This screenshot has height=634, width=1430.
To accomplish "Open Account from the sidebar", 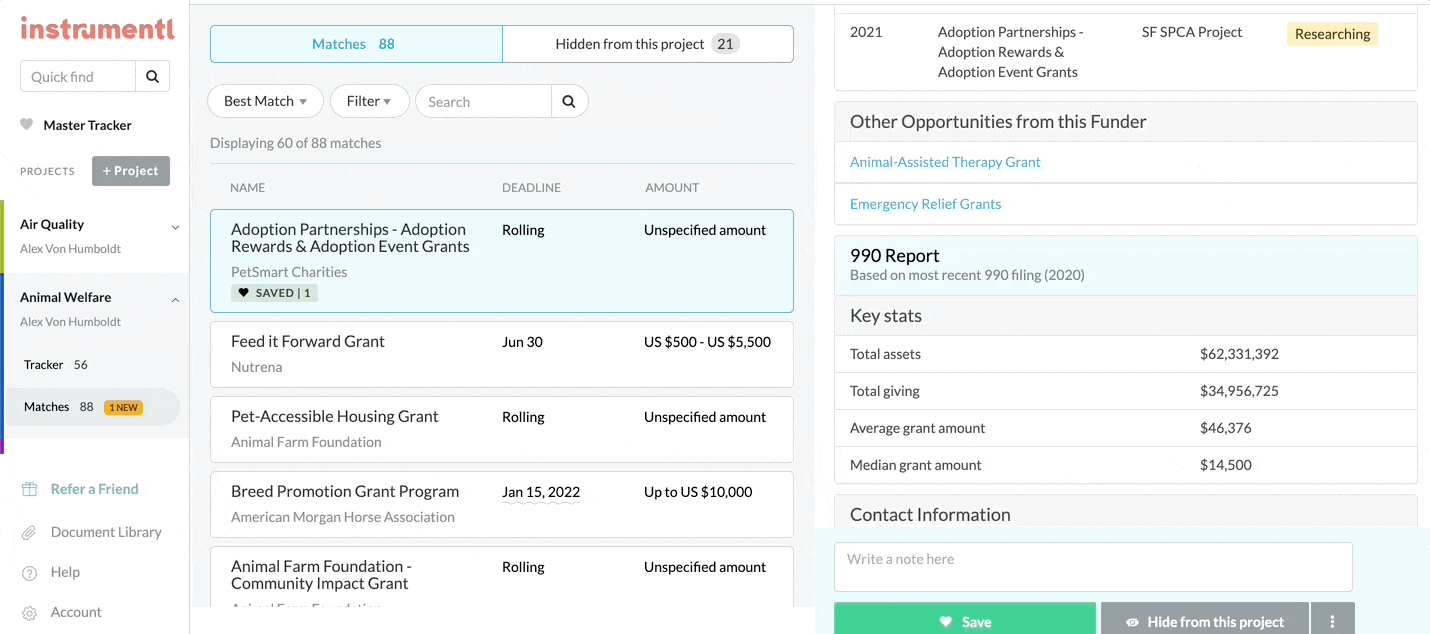I will (76, 612).
